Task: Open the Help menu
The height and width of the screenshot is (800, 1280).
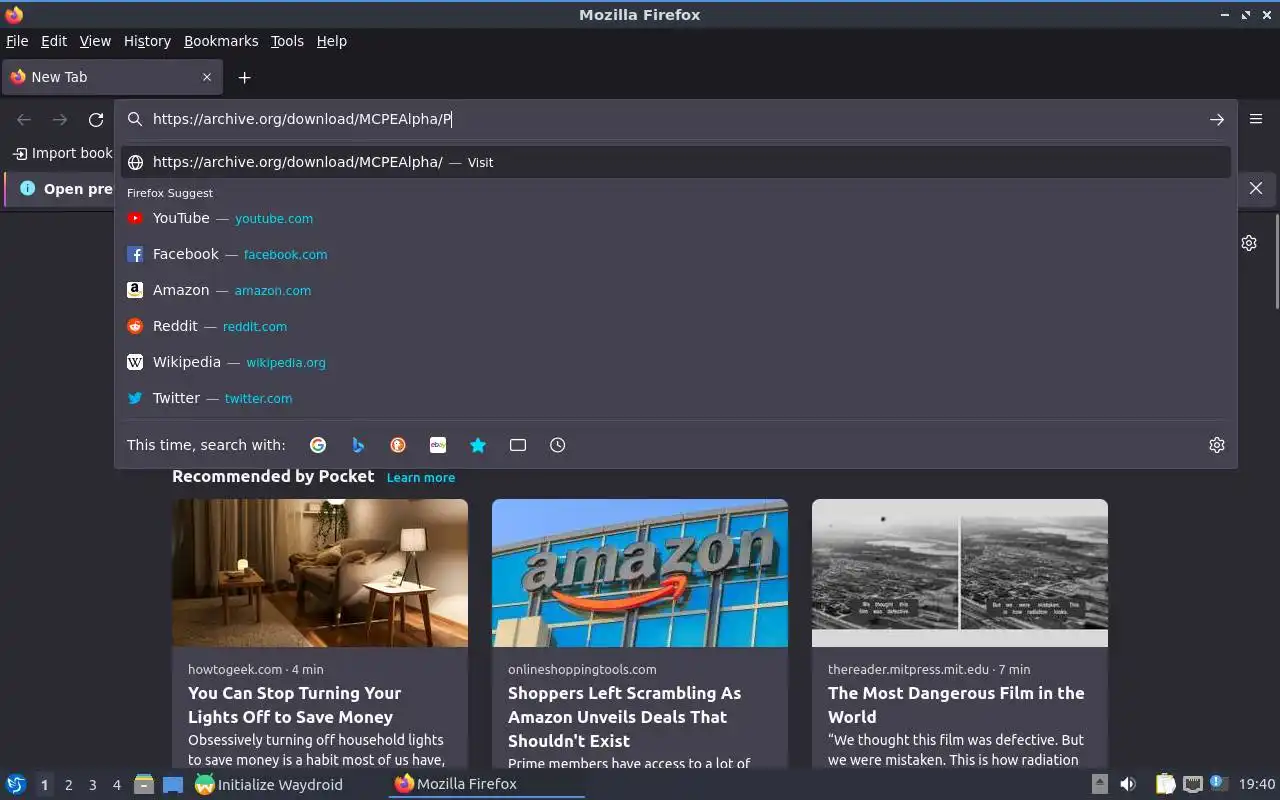Action: (x=332, y=41)
